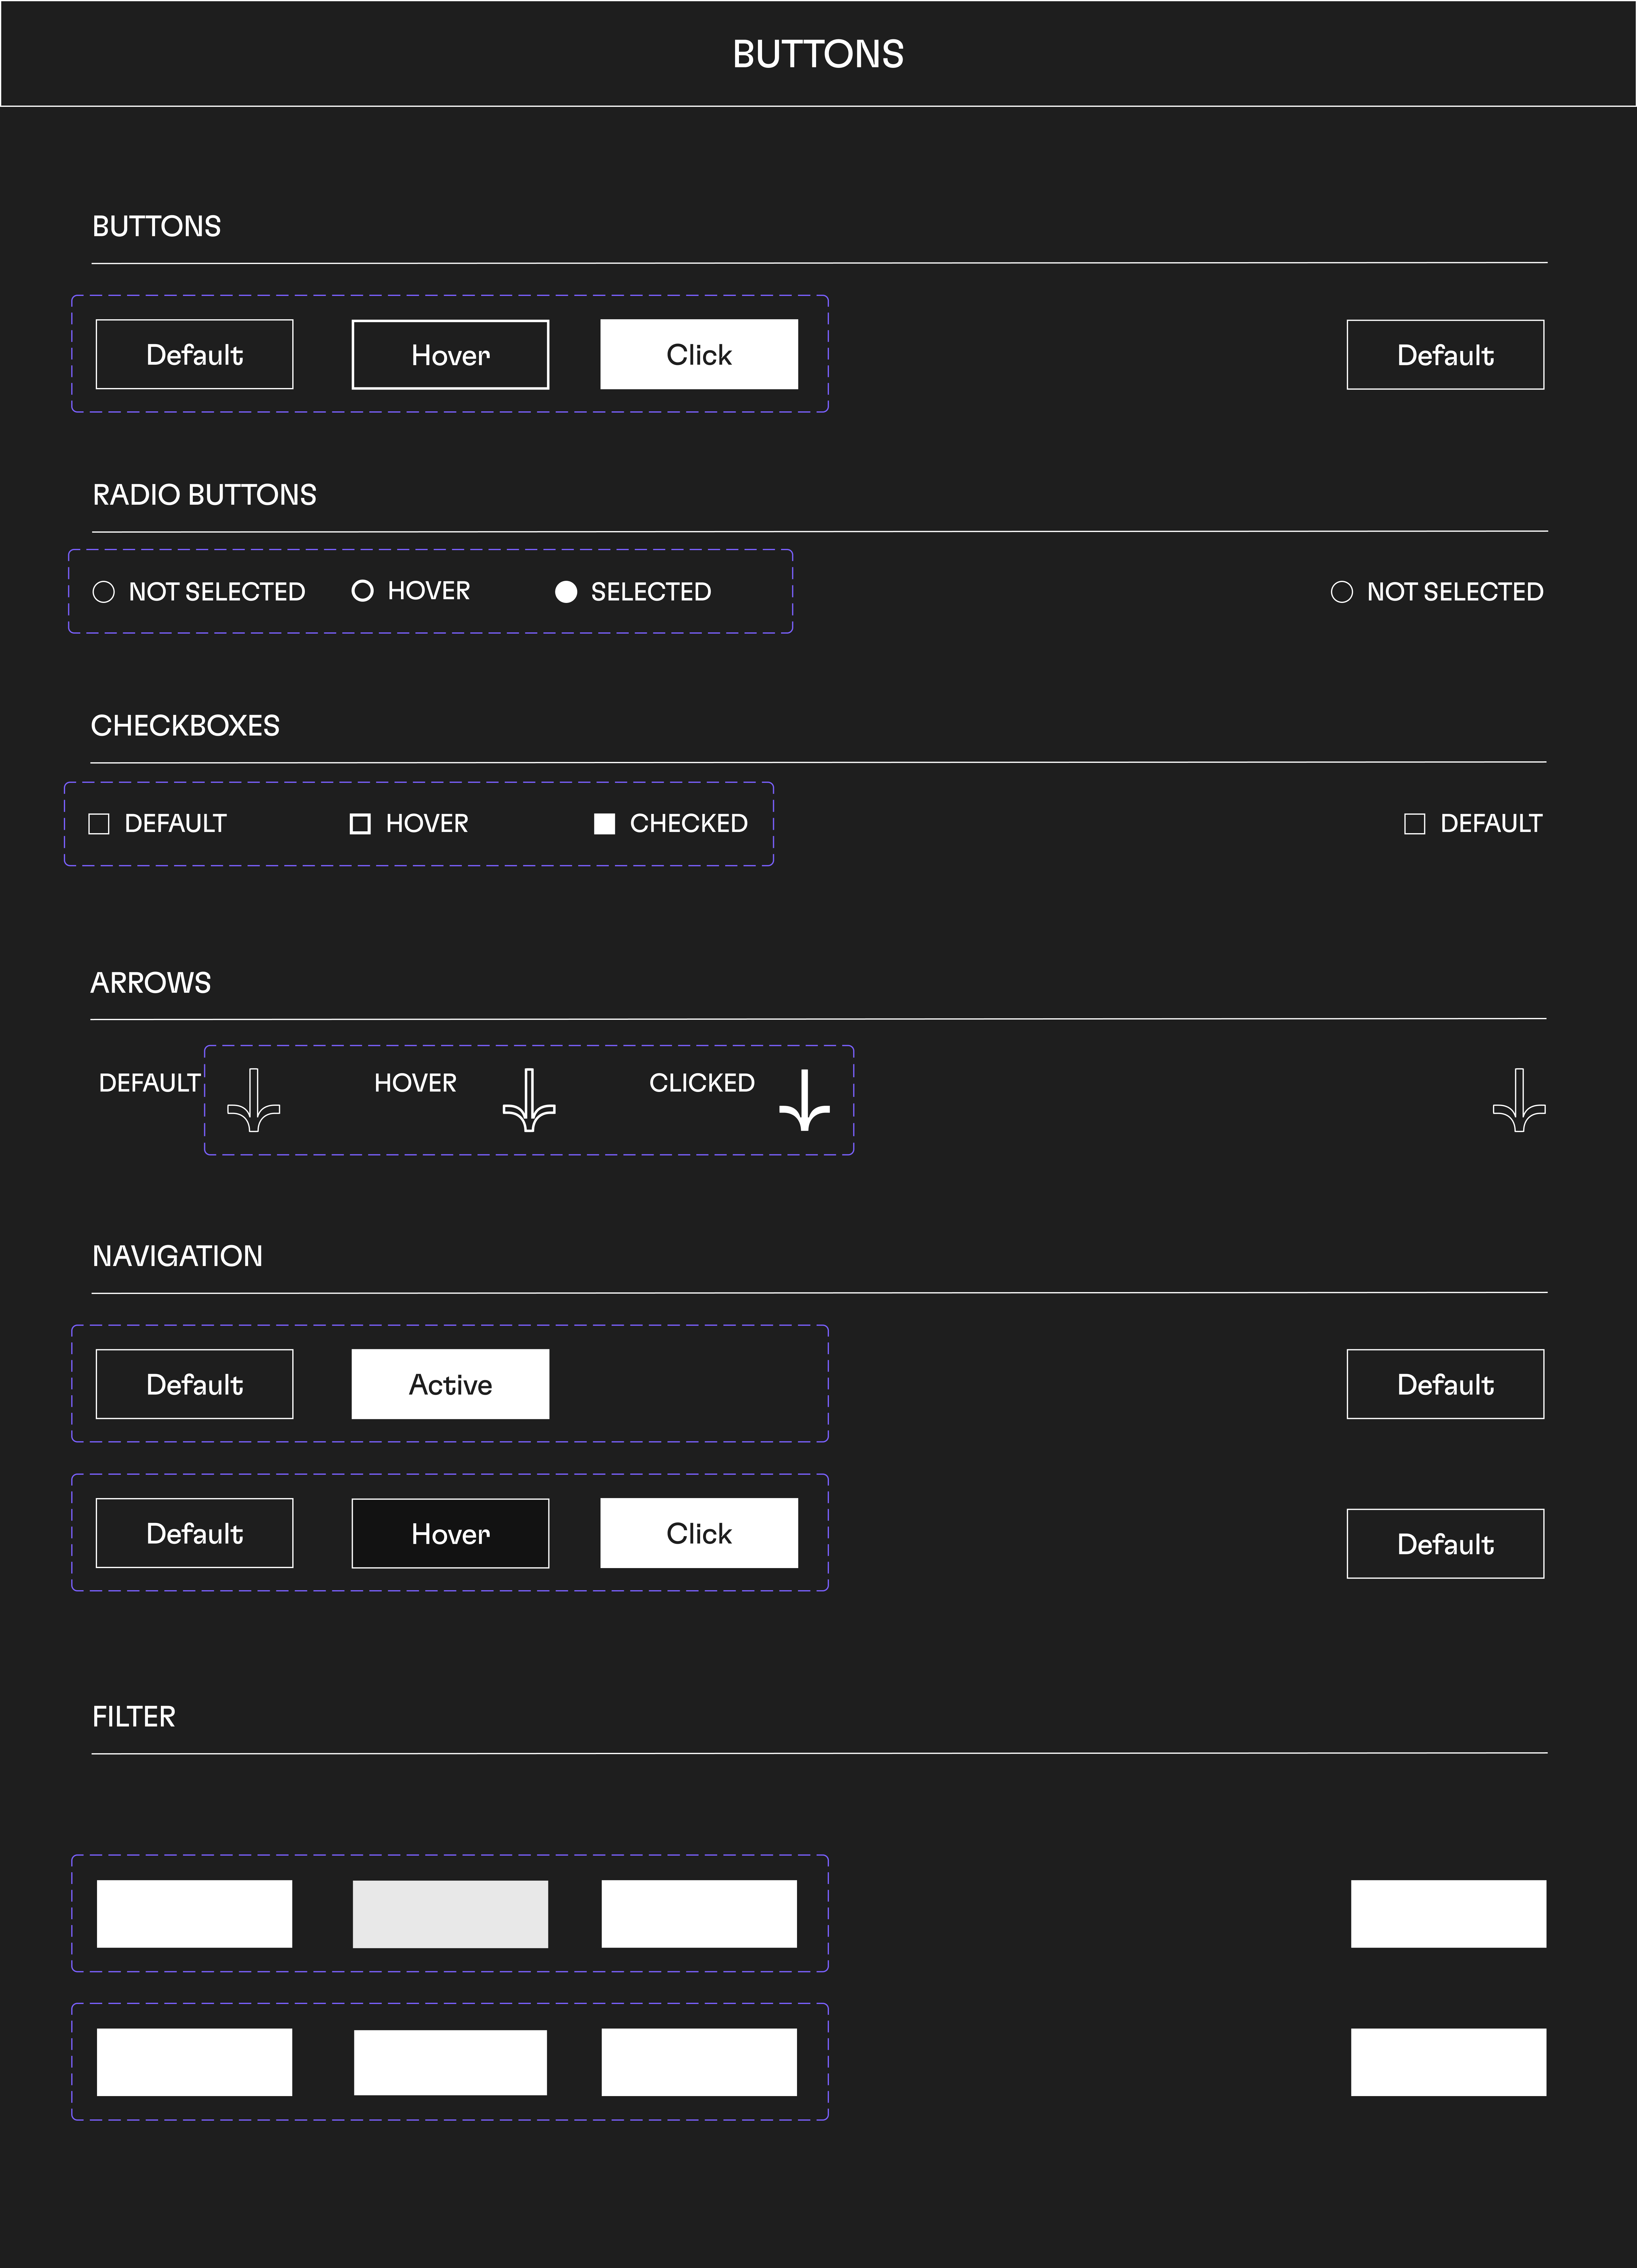Click the white Click button in the Navigation section
Screen dimensions: 1637x2268
point(699,1533)
